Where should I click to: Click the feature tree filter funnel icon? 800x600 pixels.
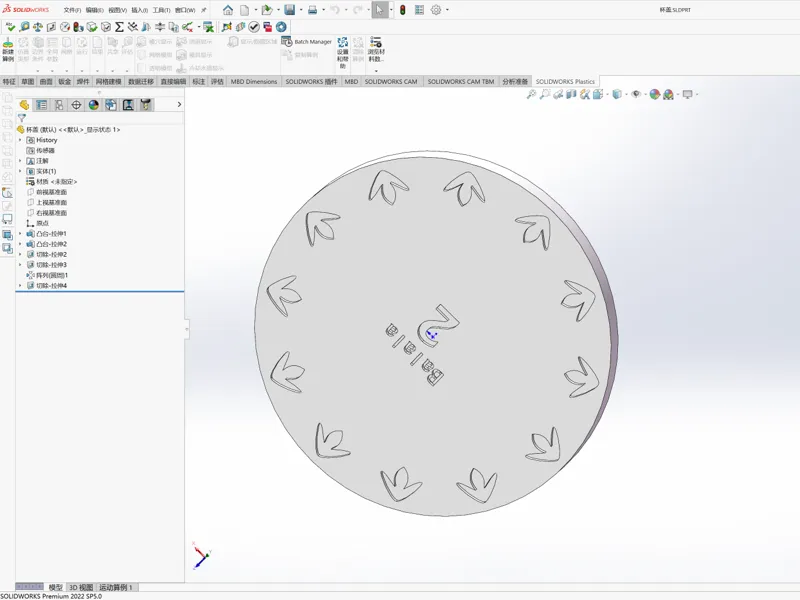pyautogui.click(x=21, y=118)
